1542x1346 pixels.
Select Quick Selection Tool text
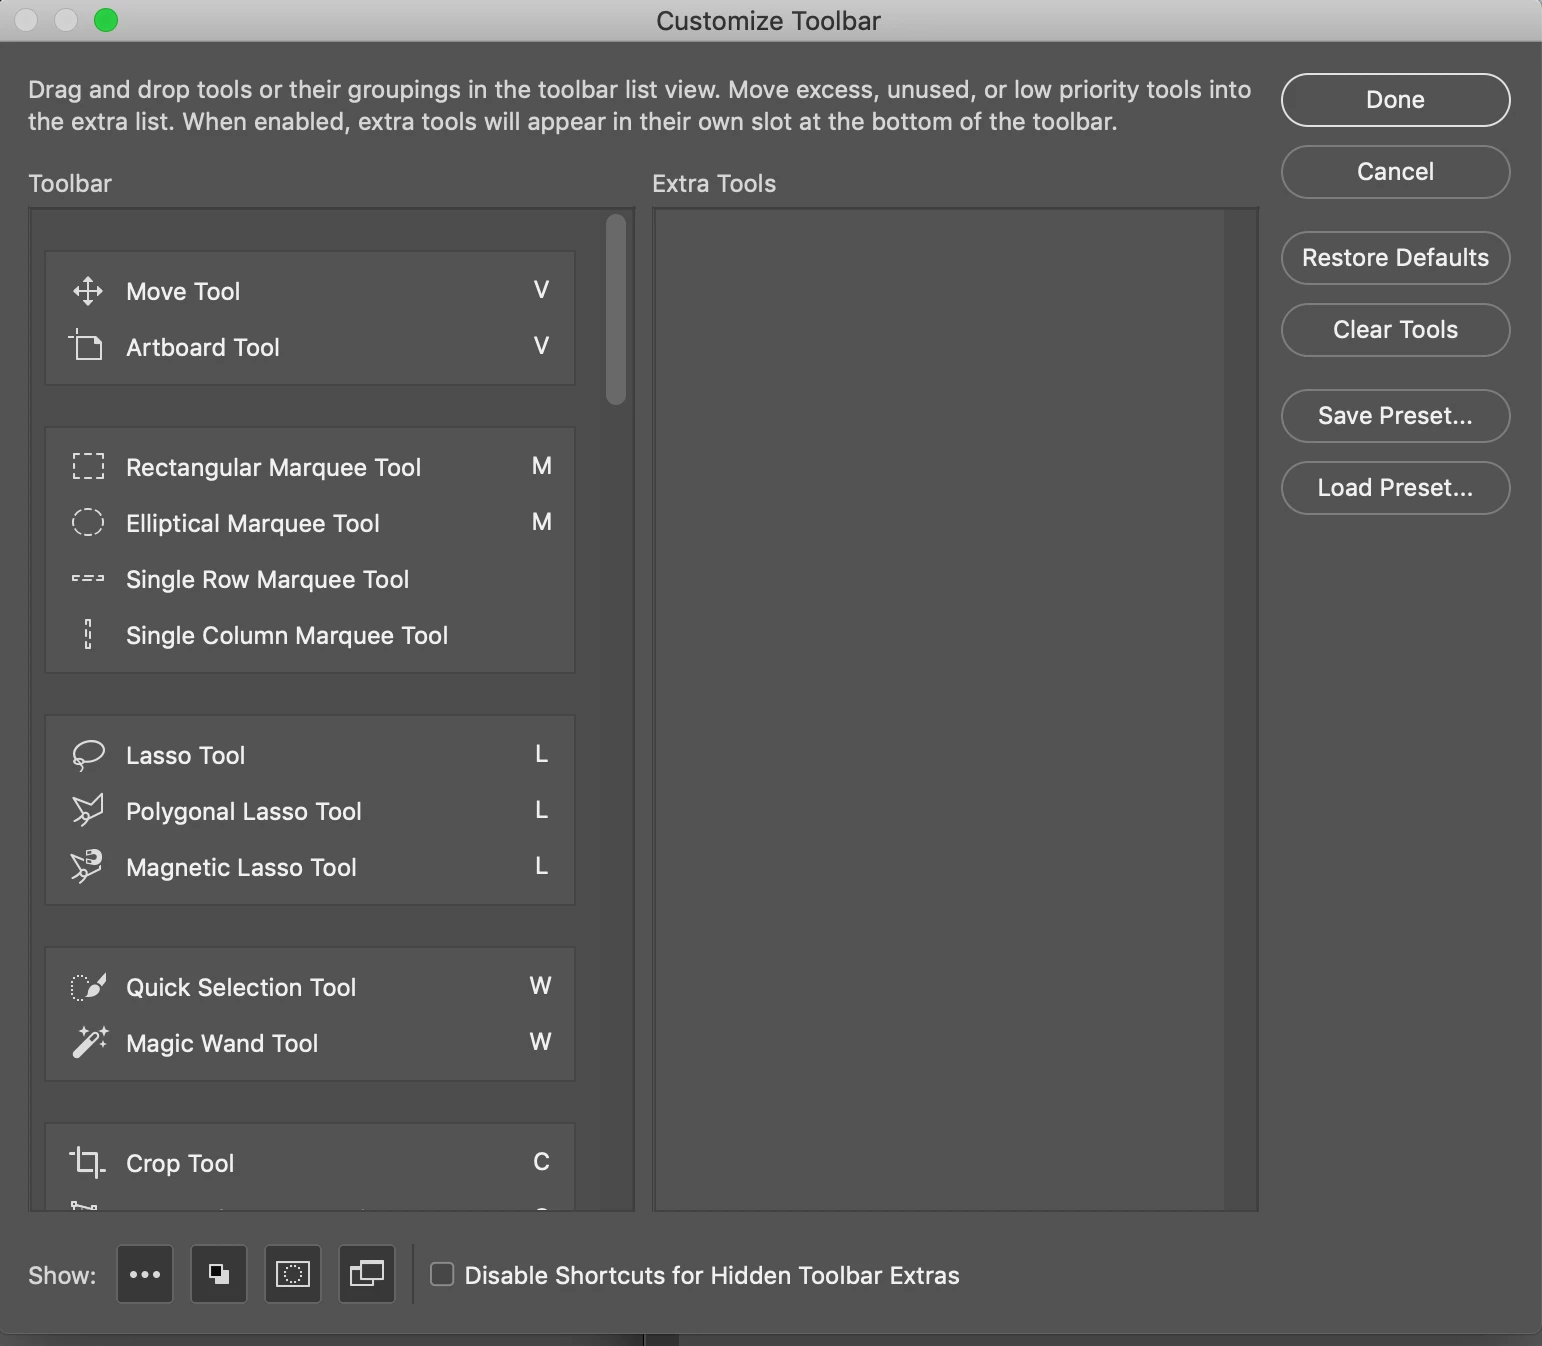(241, 987)
